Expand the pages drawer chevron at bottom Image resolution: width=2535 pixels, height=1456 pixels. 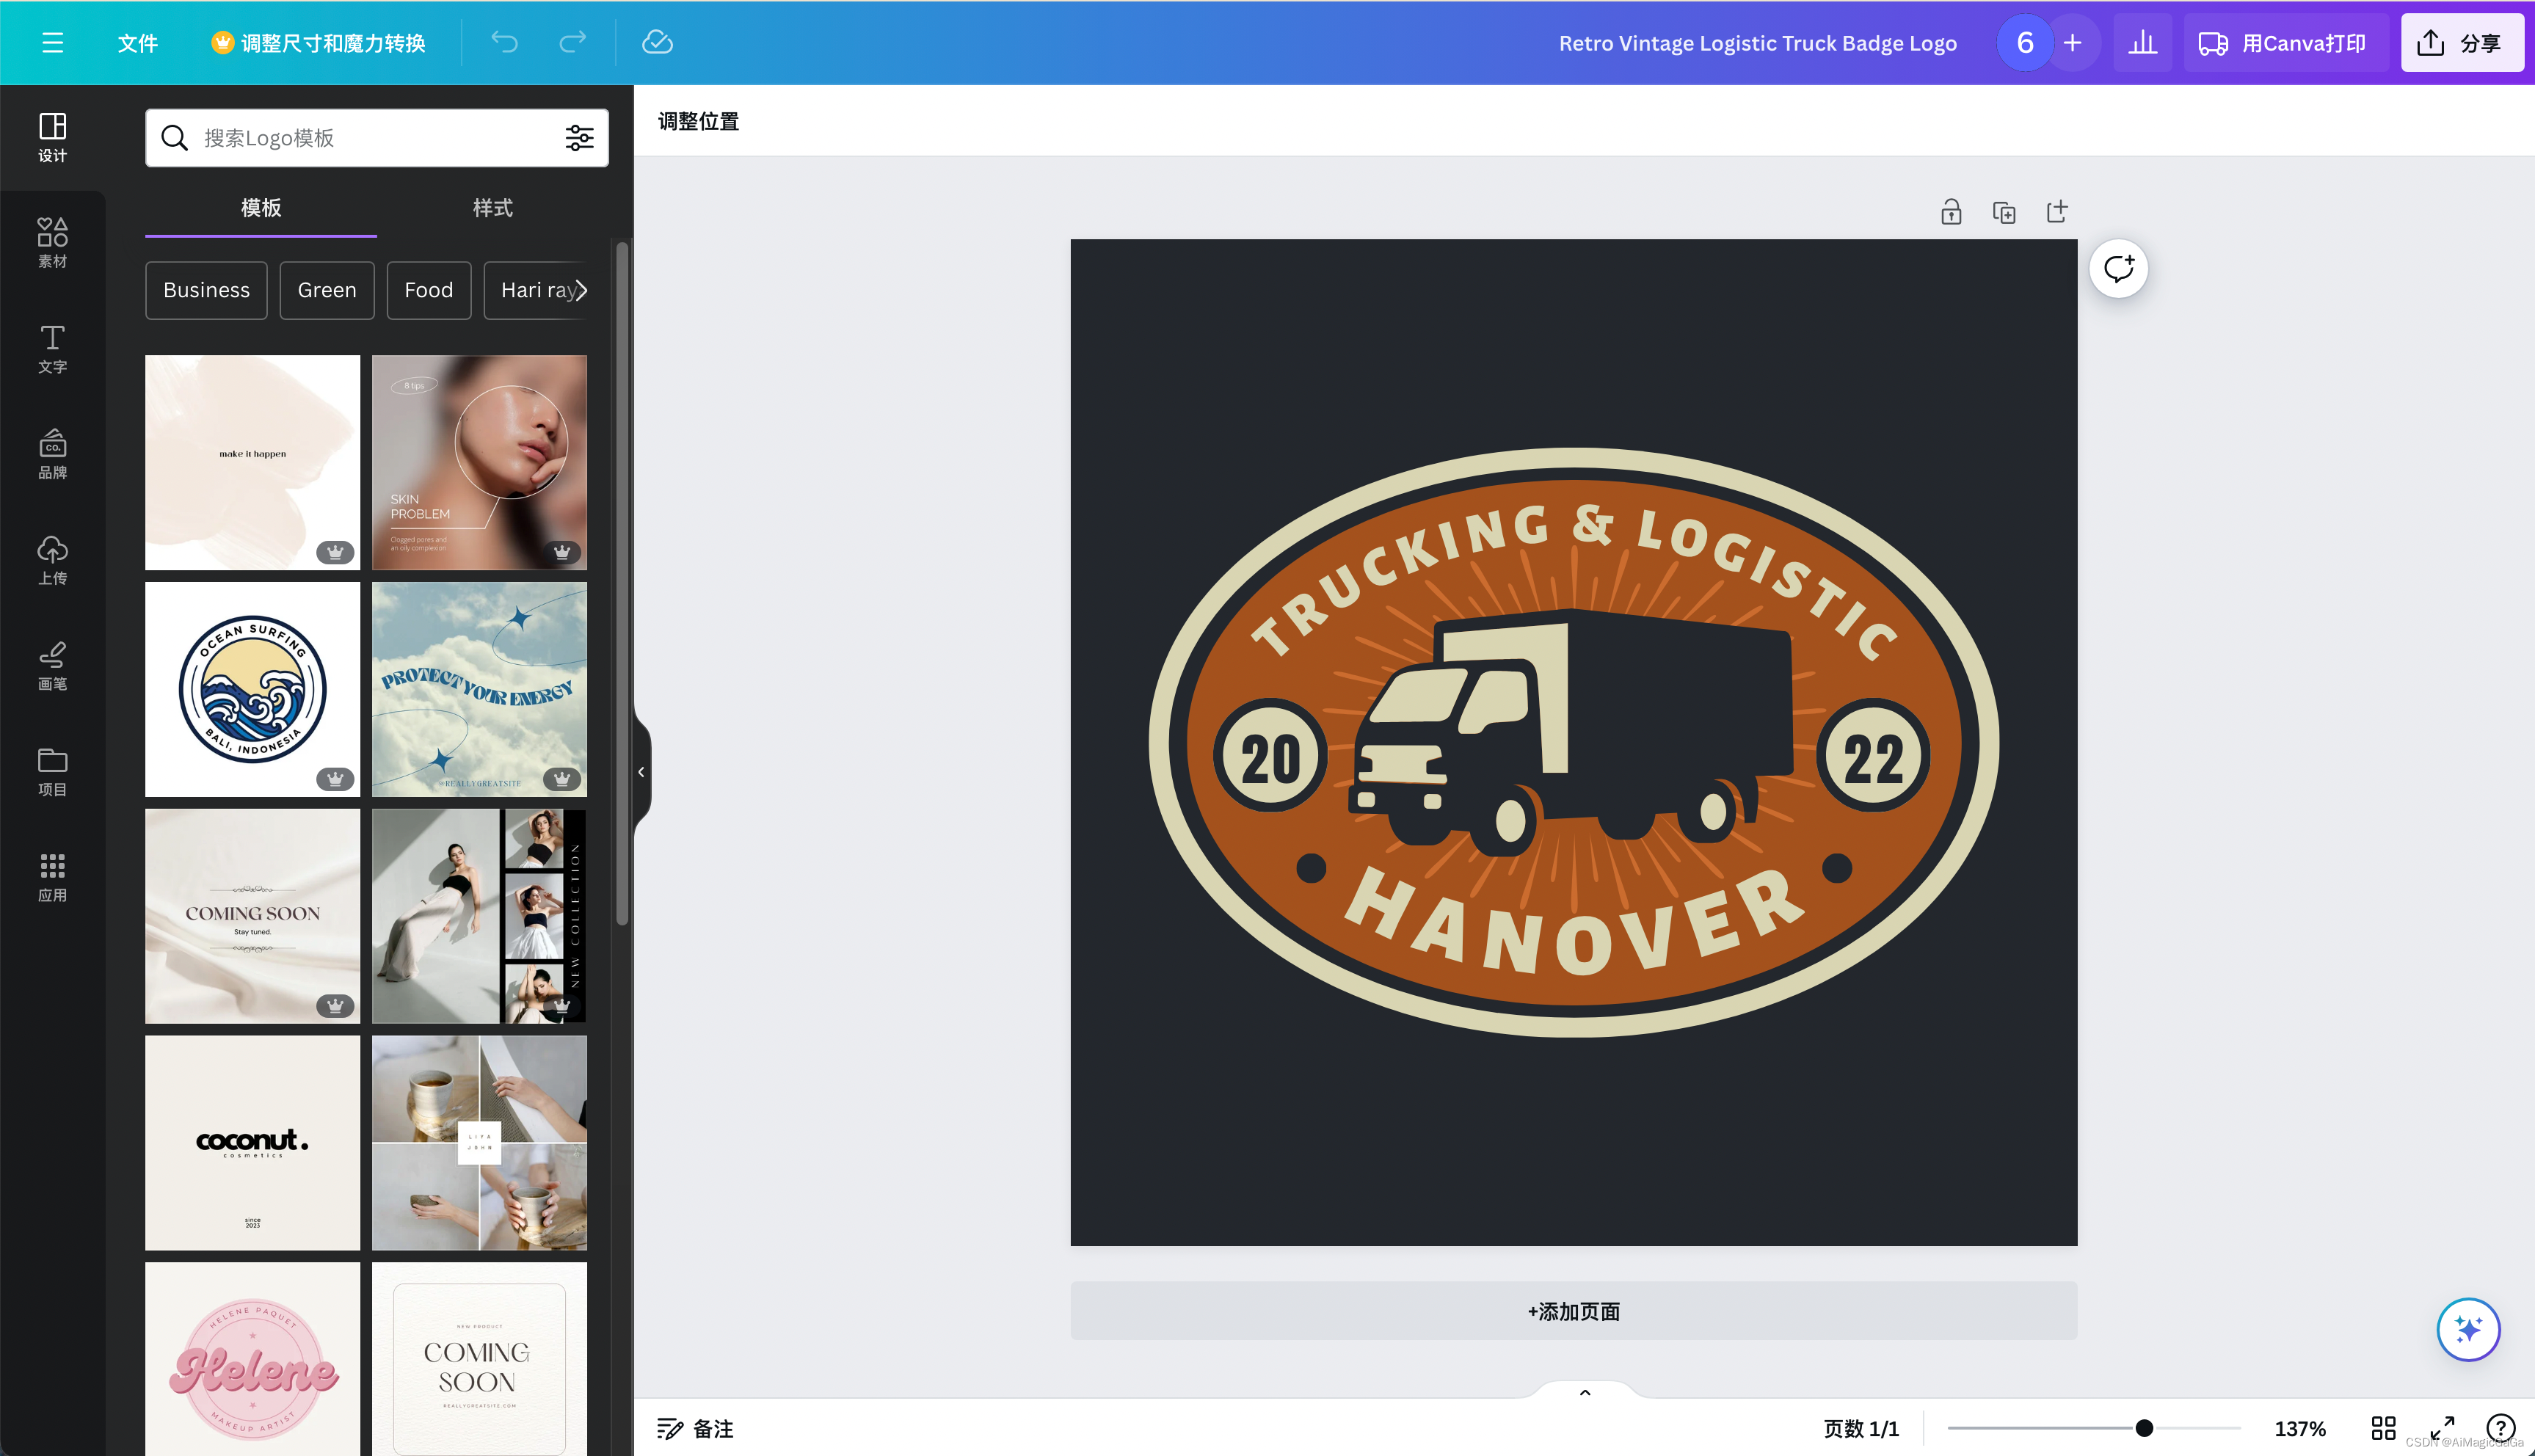pyautogui.click(x=1584, y=1392)
